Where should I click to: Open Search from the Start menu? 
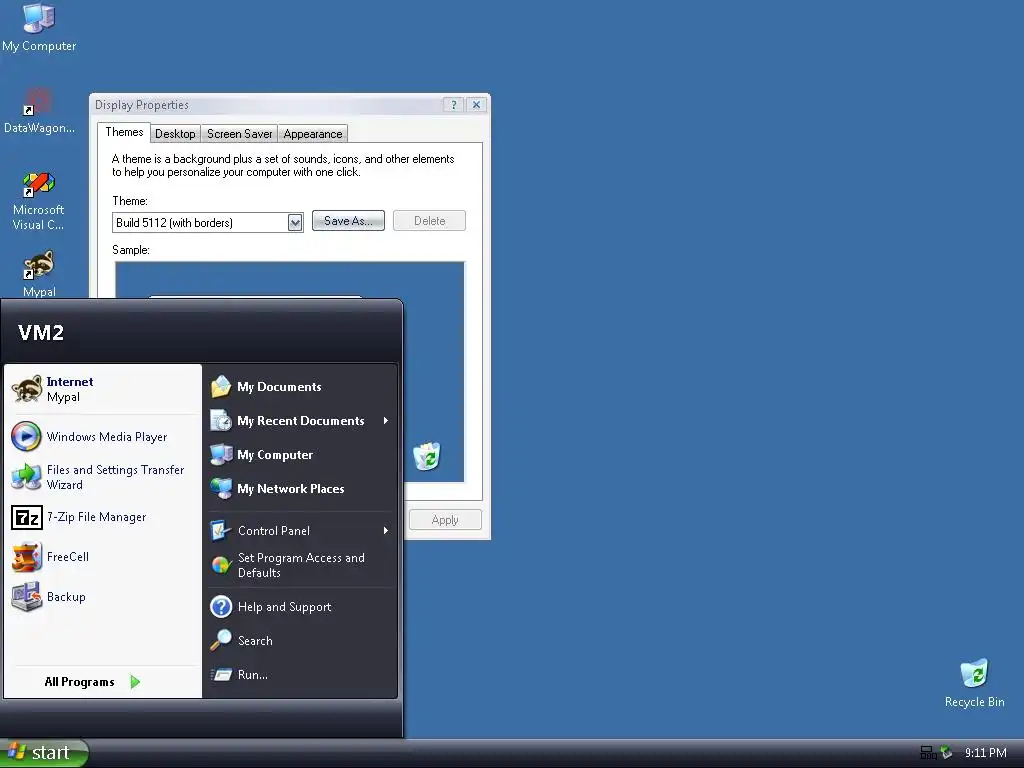coord(300,641)
